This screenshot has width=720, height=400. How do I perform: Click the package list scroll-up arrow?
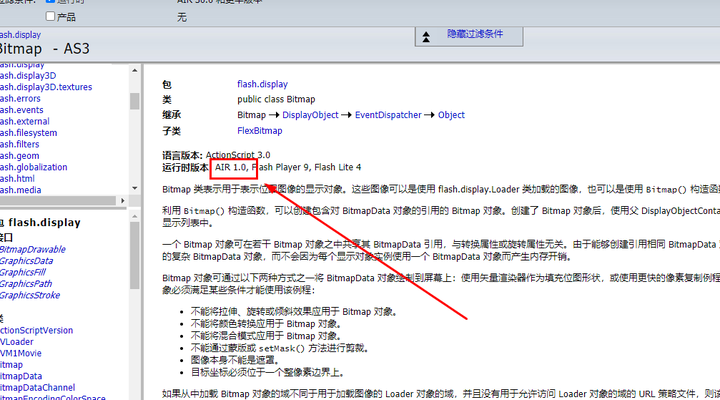click(x=135, y=70)
